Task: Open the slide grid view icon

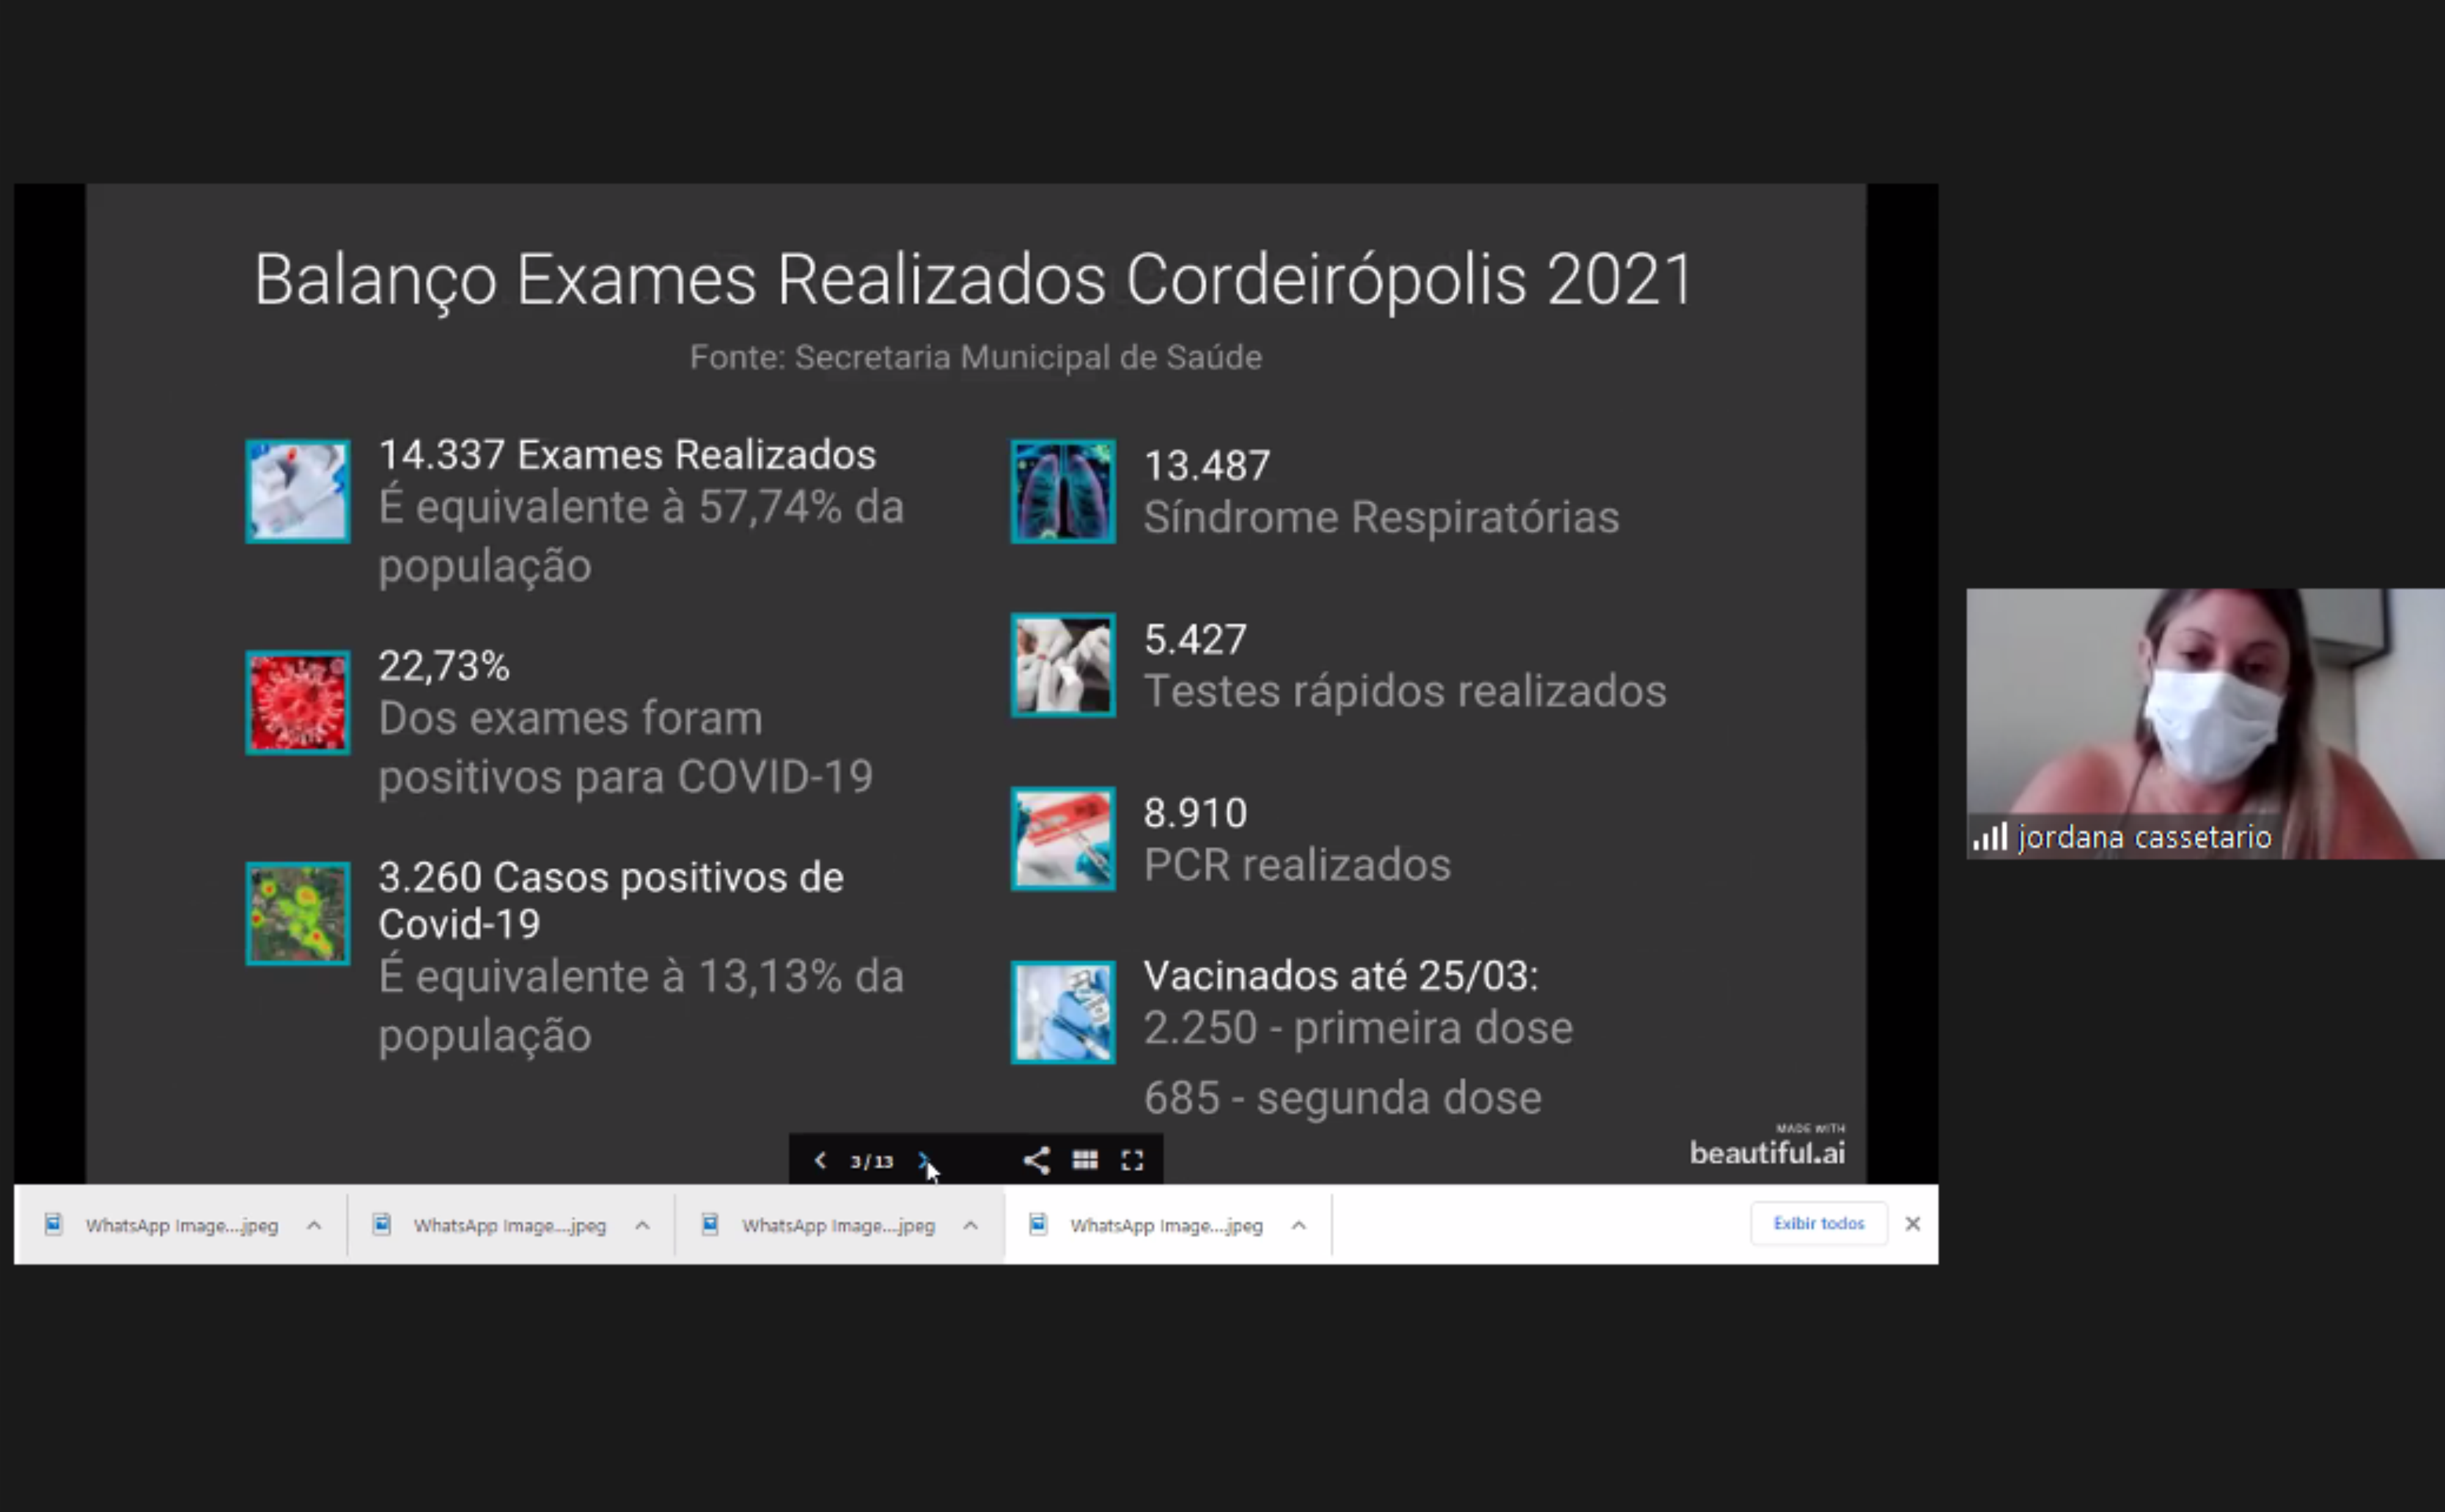Action: [1085, 1160]
